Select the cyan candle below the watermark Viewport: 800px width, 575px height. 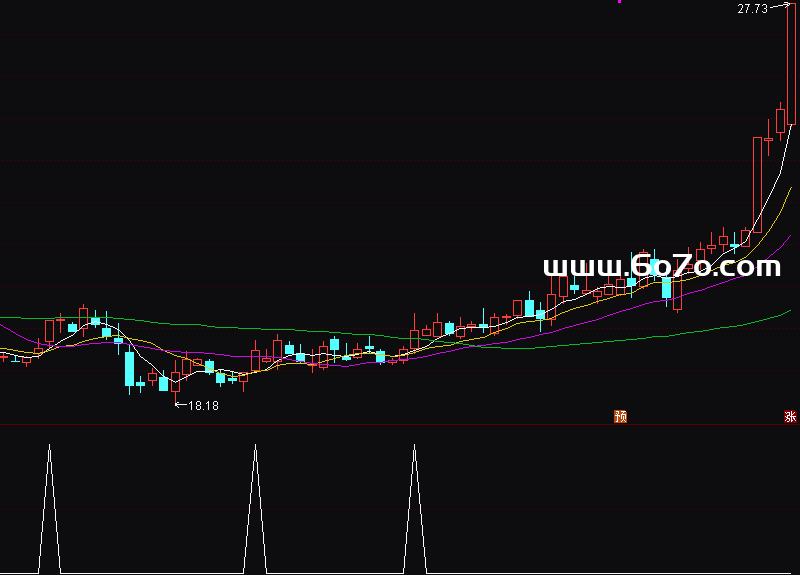point(666,288)
